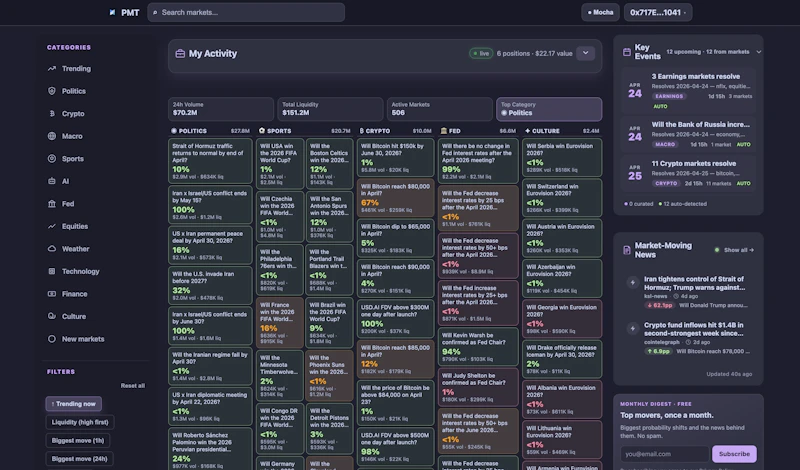The image size is (800, 470).
Task: Open the Mocha network selector
Action: (x=600, y=12)
